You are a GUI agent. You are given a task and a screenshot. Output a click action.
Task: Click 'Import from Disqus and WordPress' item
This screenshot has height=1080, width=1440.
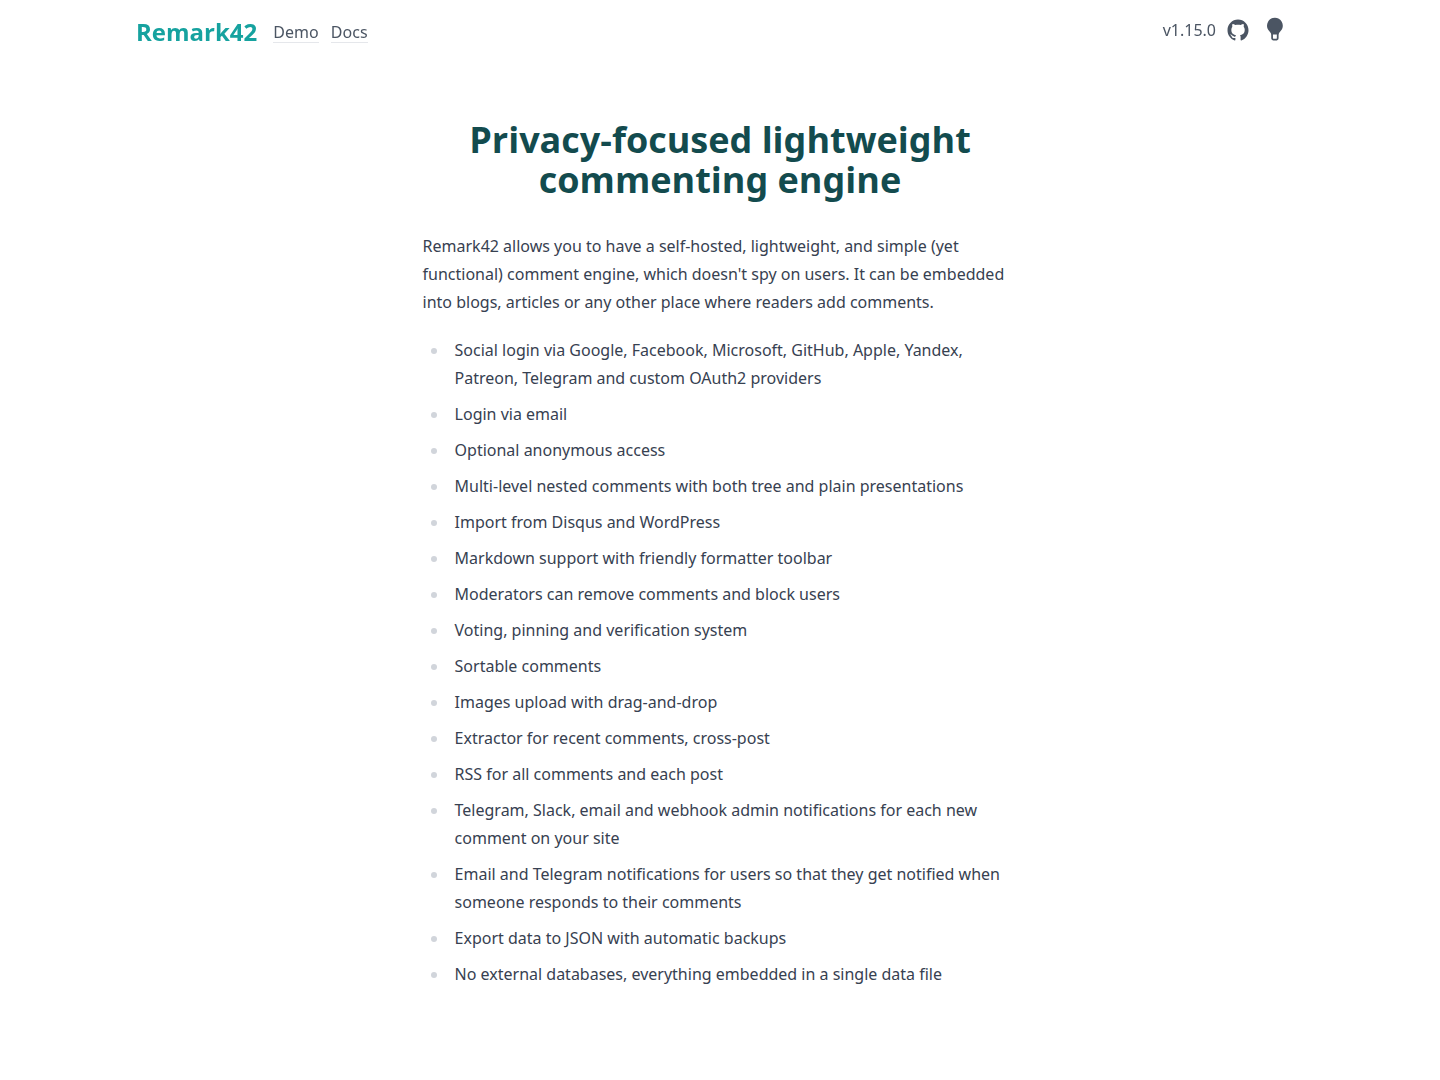pyautogui.click(x=587, y=522)
